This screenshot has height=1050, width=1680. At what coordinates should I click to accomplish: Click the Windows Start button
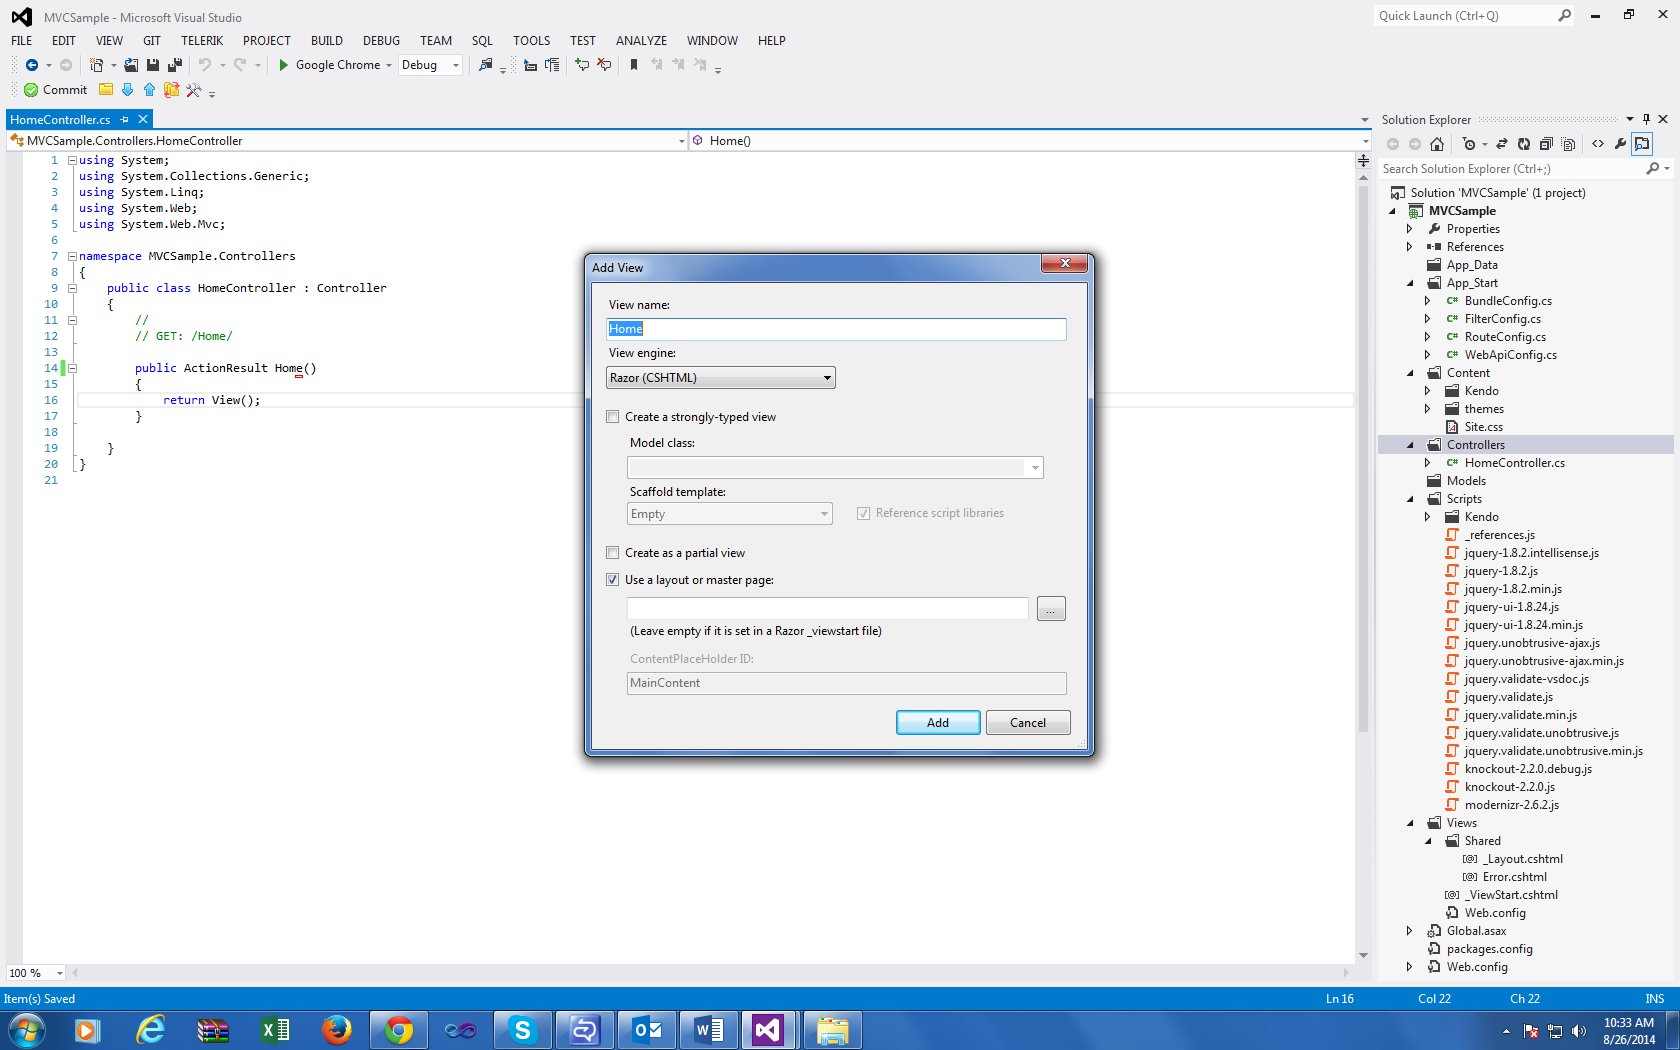pyautogui.click(x=26, y=1030)
